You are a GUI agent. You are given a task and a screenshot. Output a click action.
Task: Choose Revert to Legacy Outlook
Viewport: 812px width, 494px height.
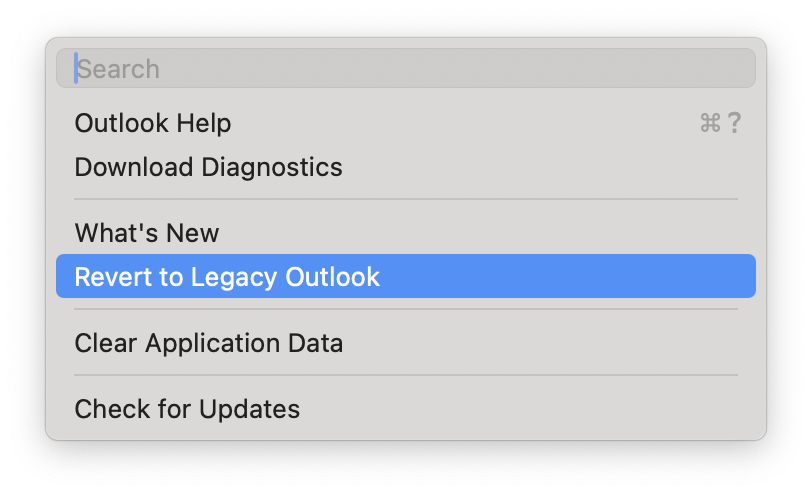pos(405,277)
